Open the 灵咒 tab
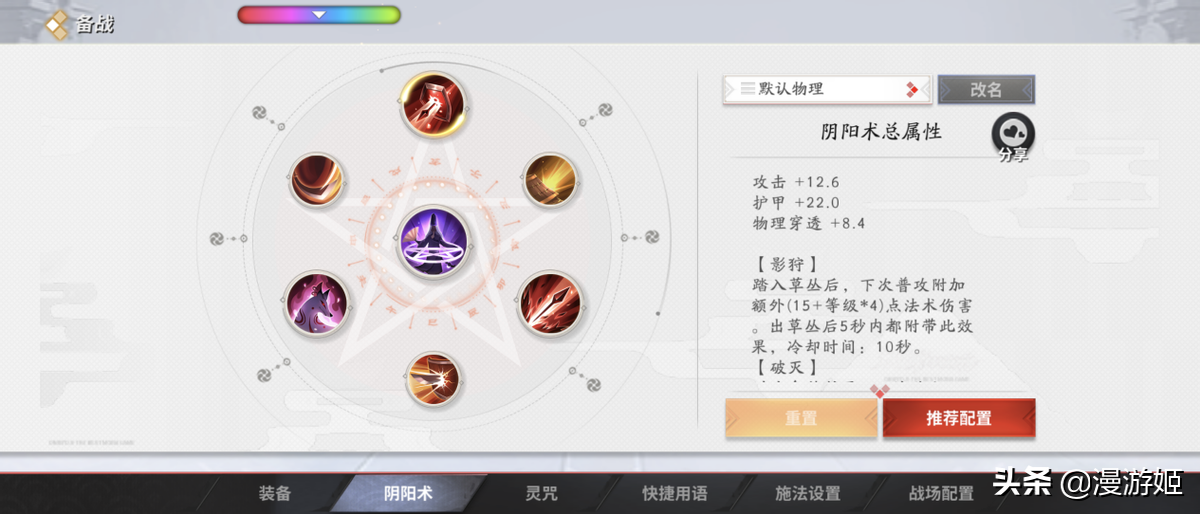Screen dimensions: 1200x514 click(541, 493)
